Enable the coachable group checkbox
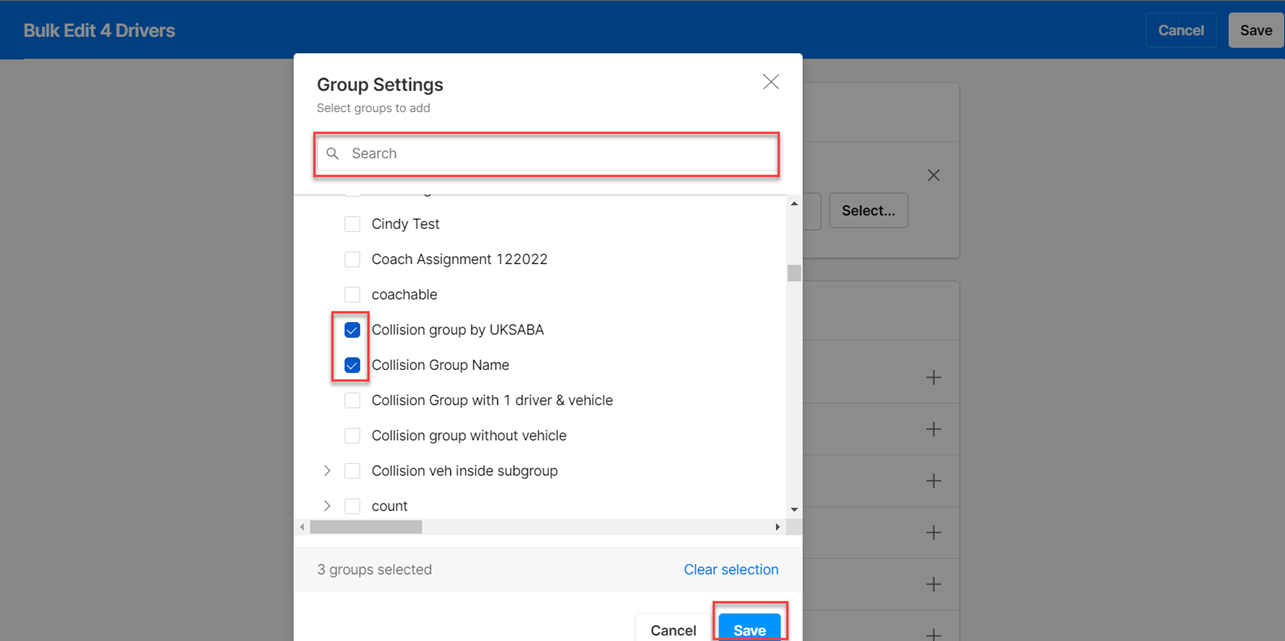 click(352, 295)
